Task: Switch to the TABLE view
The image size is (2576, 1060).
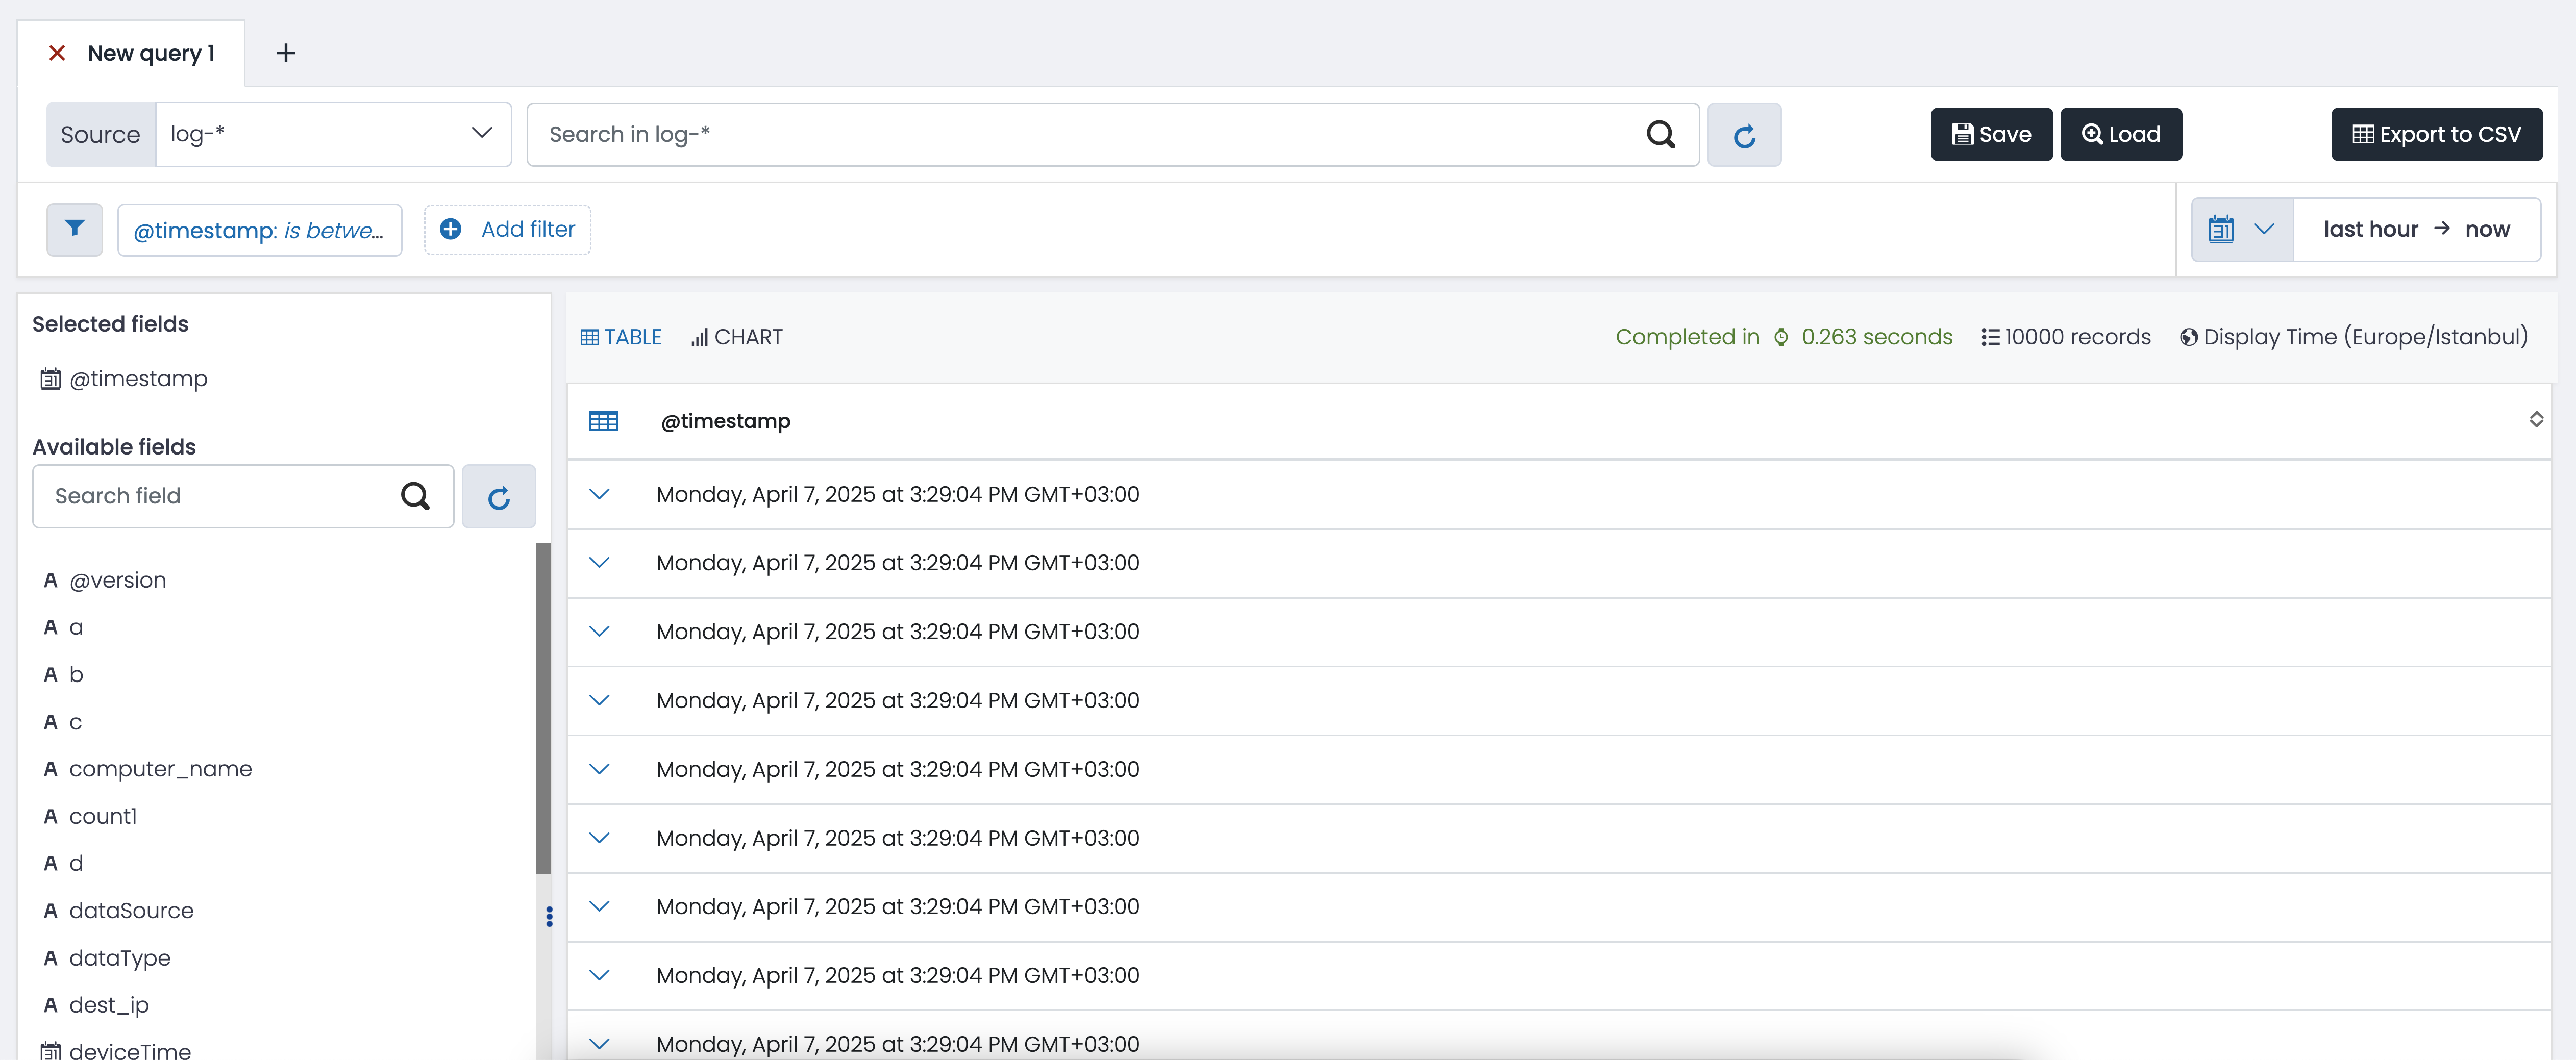Action: click(621, 337)
